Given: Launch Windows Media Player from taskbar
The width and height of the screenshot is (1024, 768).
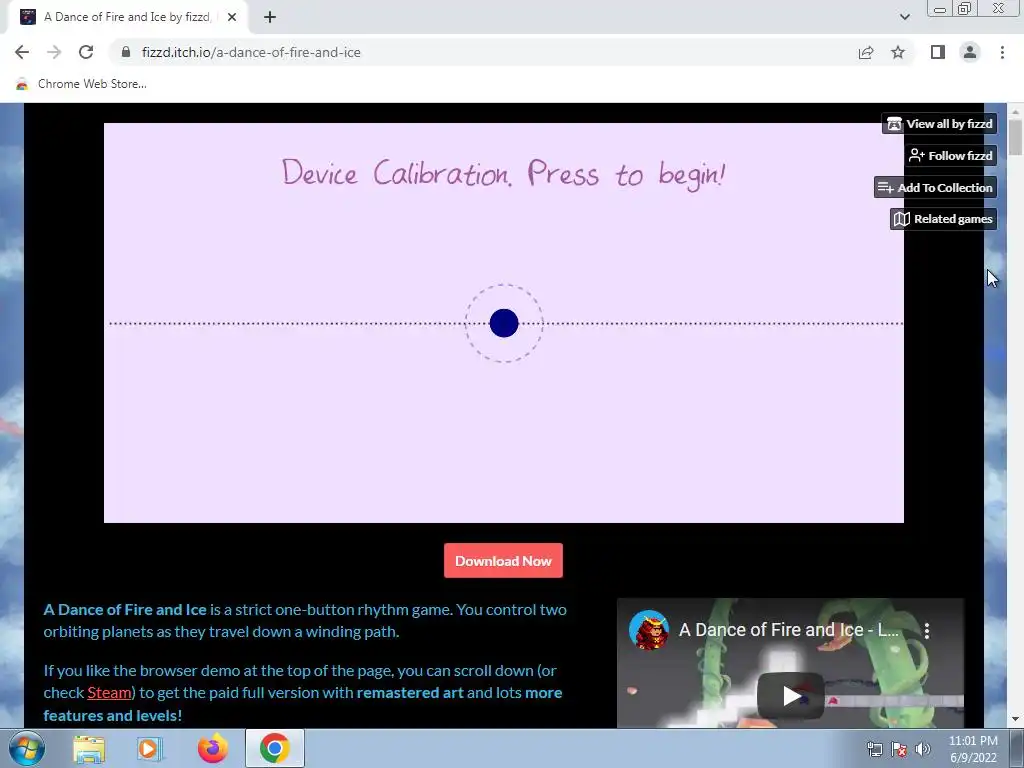Looking at the screenshot, I should coord(150,748).
